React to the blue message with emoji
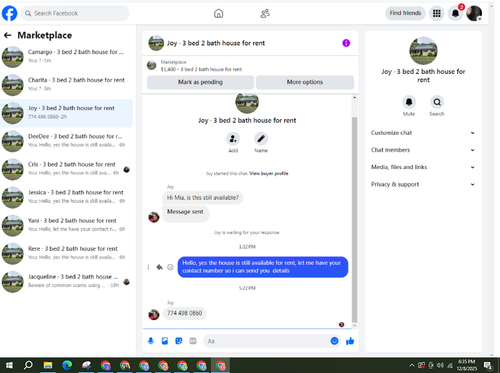 pyautogui.click(x=170, y=267)
